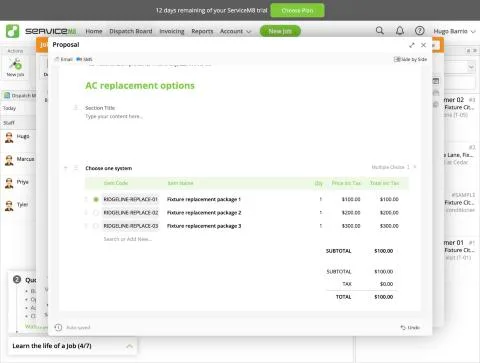Click the drag handle beside Choose one system
Image resolution: width=480 pixels, height=363 pixels.
click(x=76, y=168)
